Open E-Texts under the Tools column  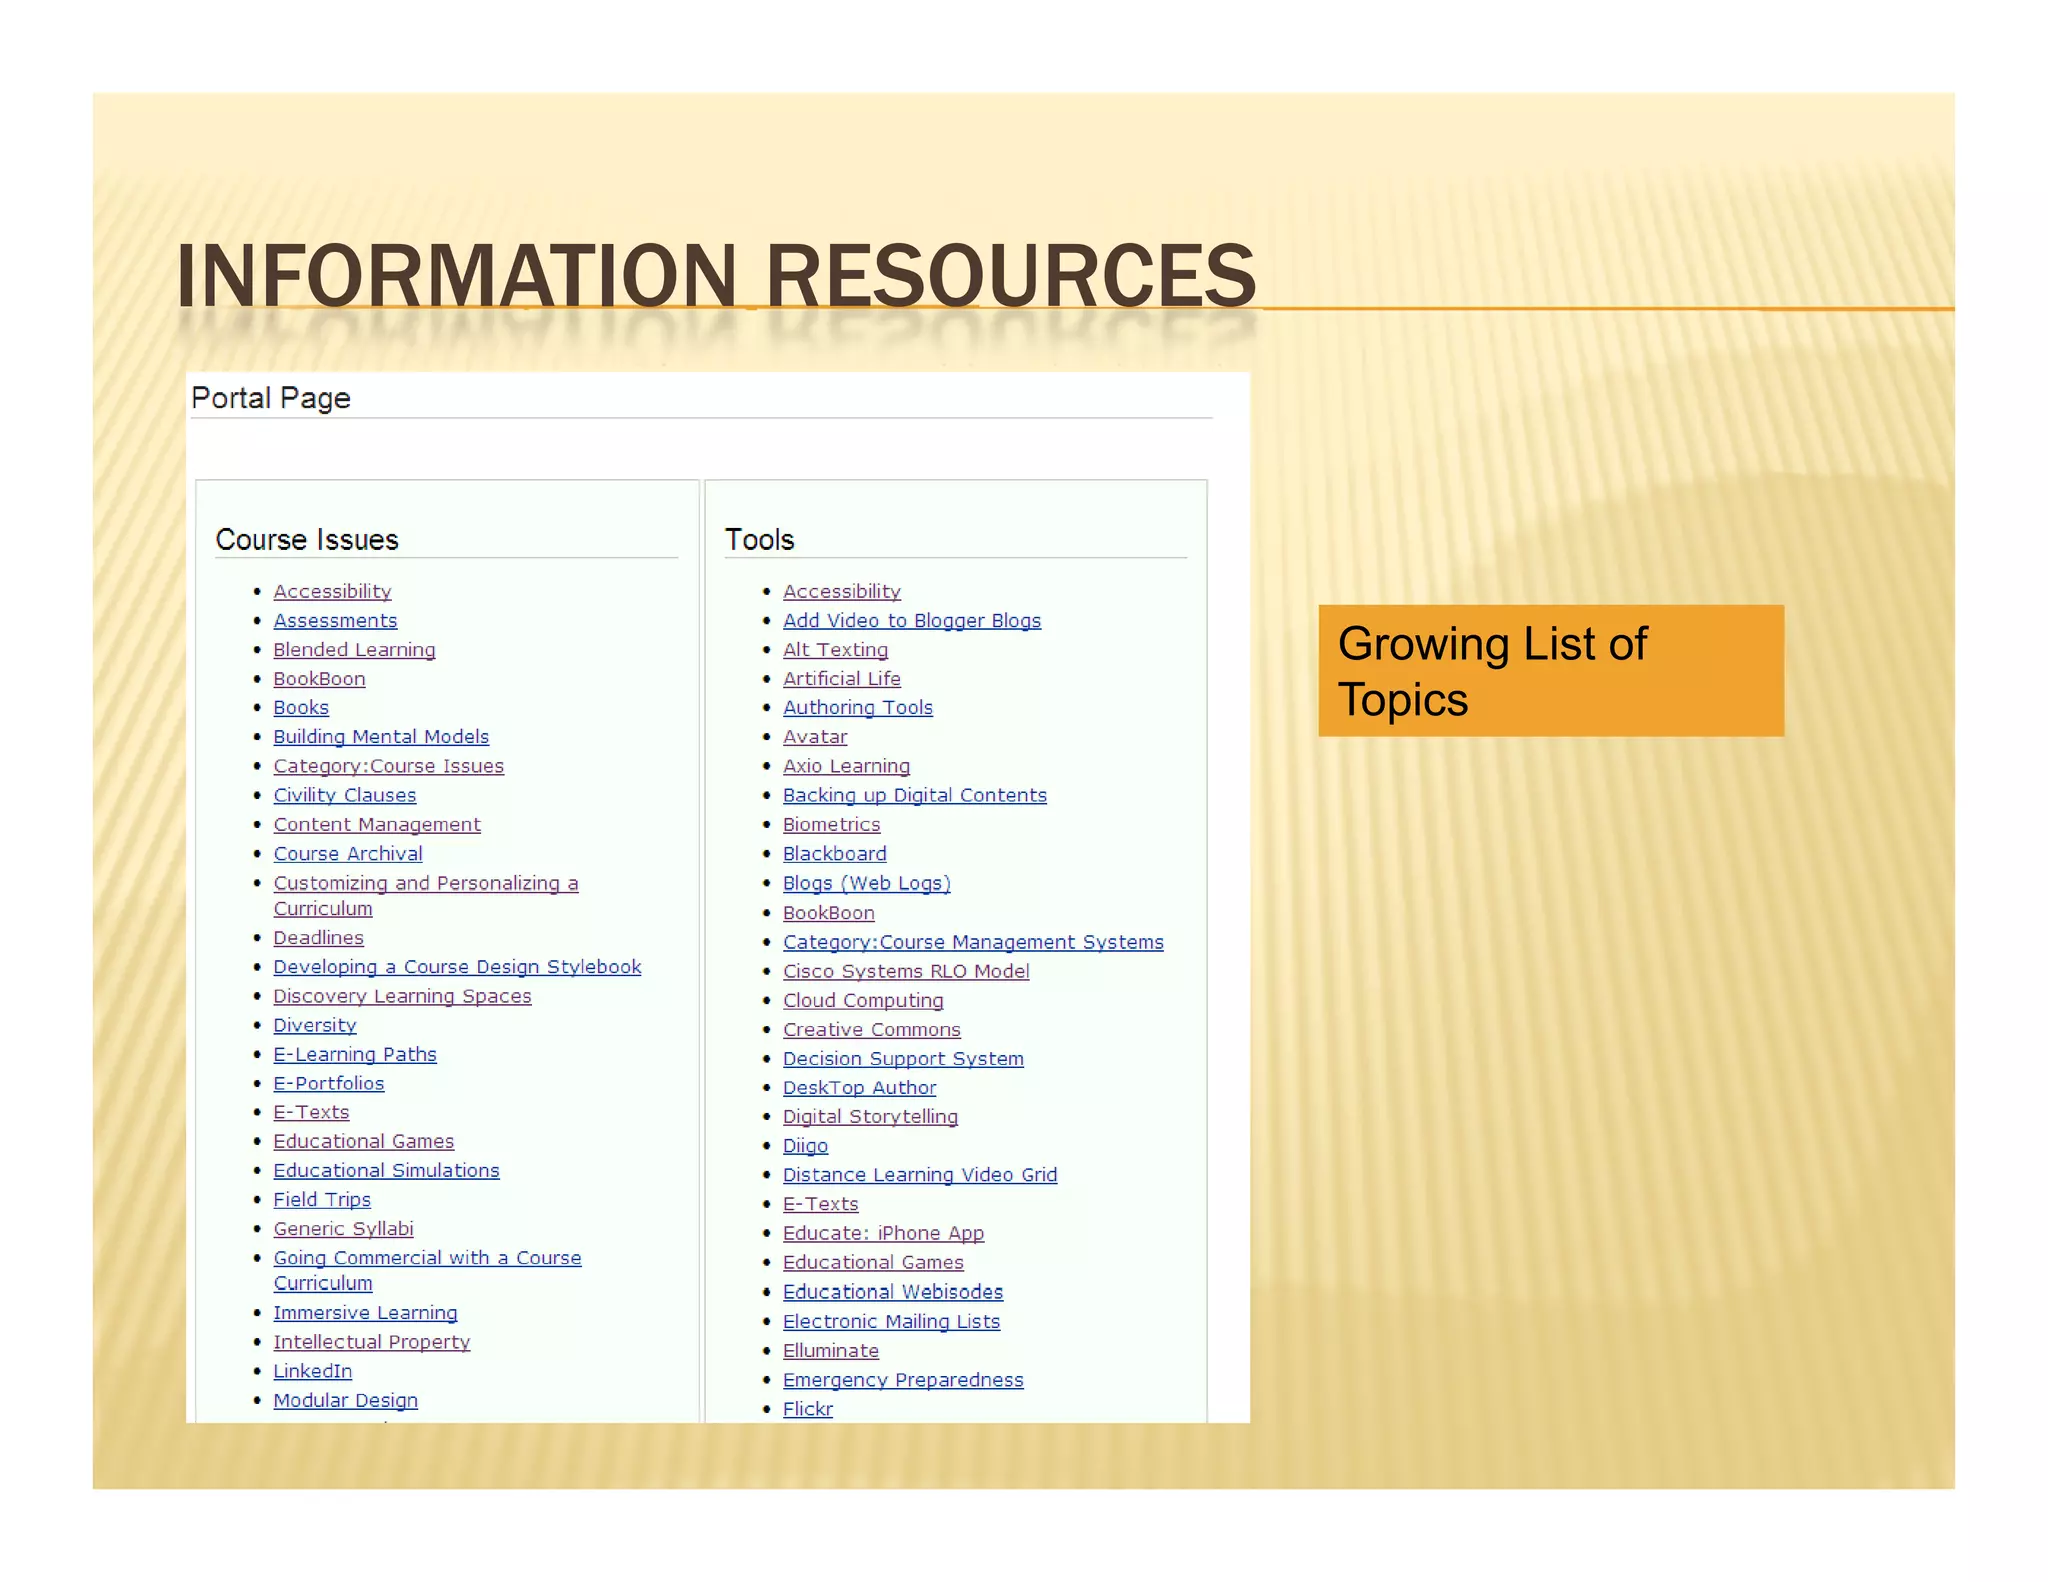click(821, 1204)
